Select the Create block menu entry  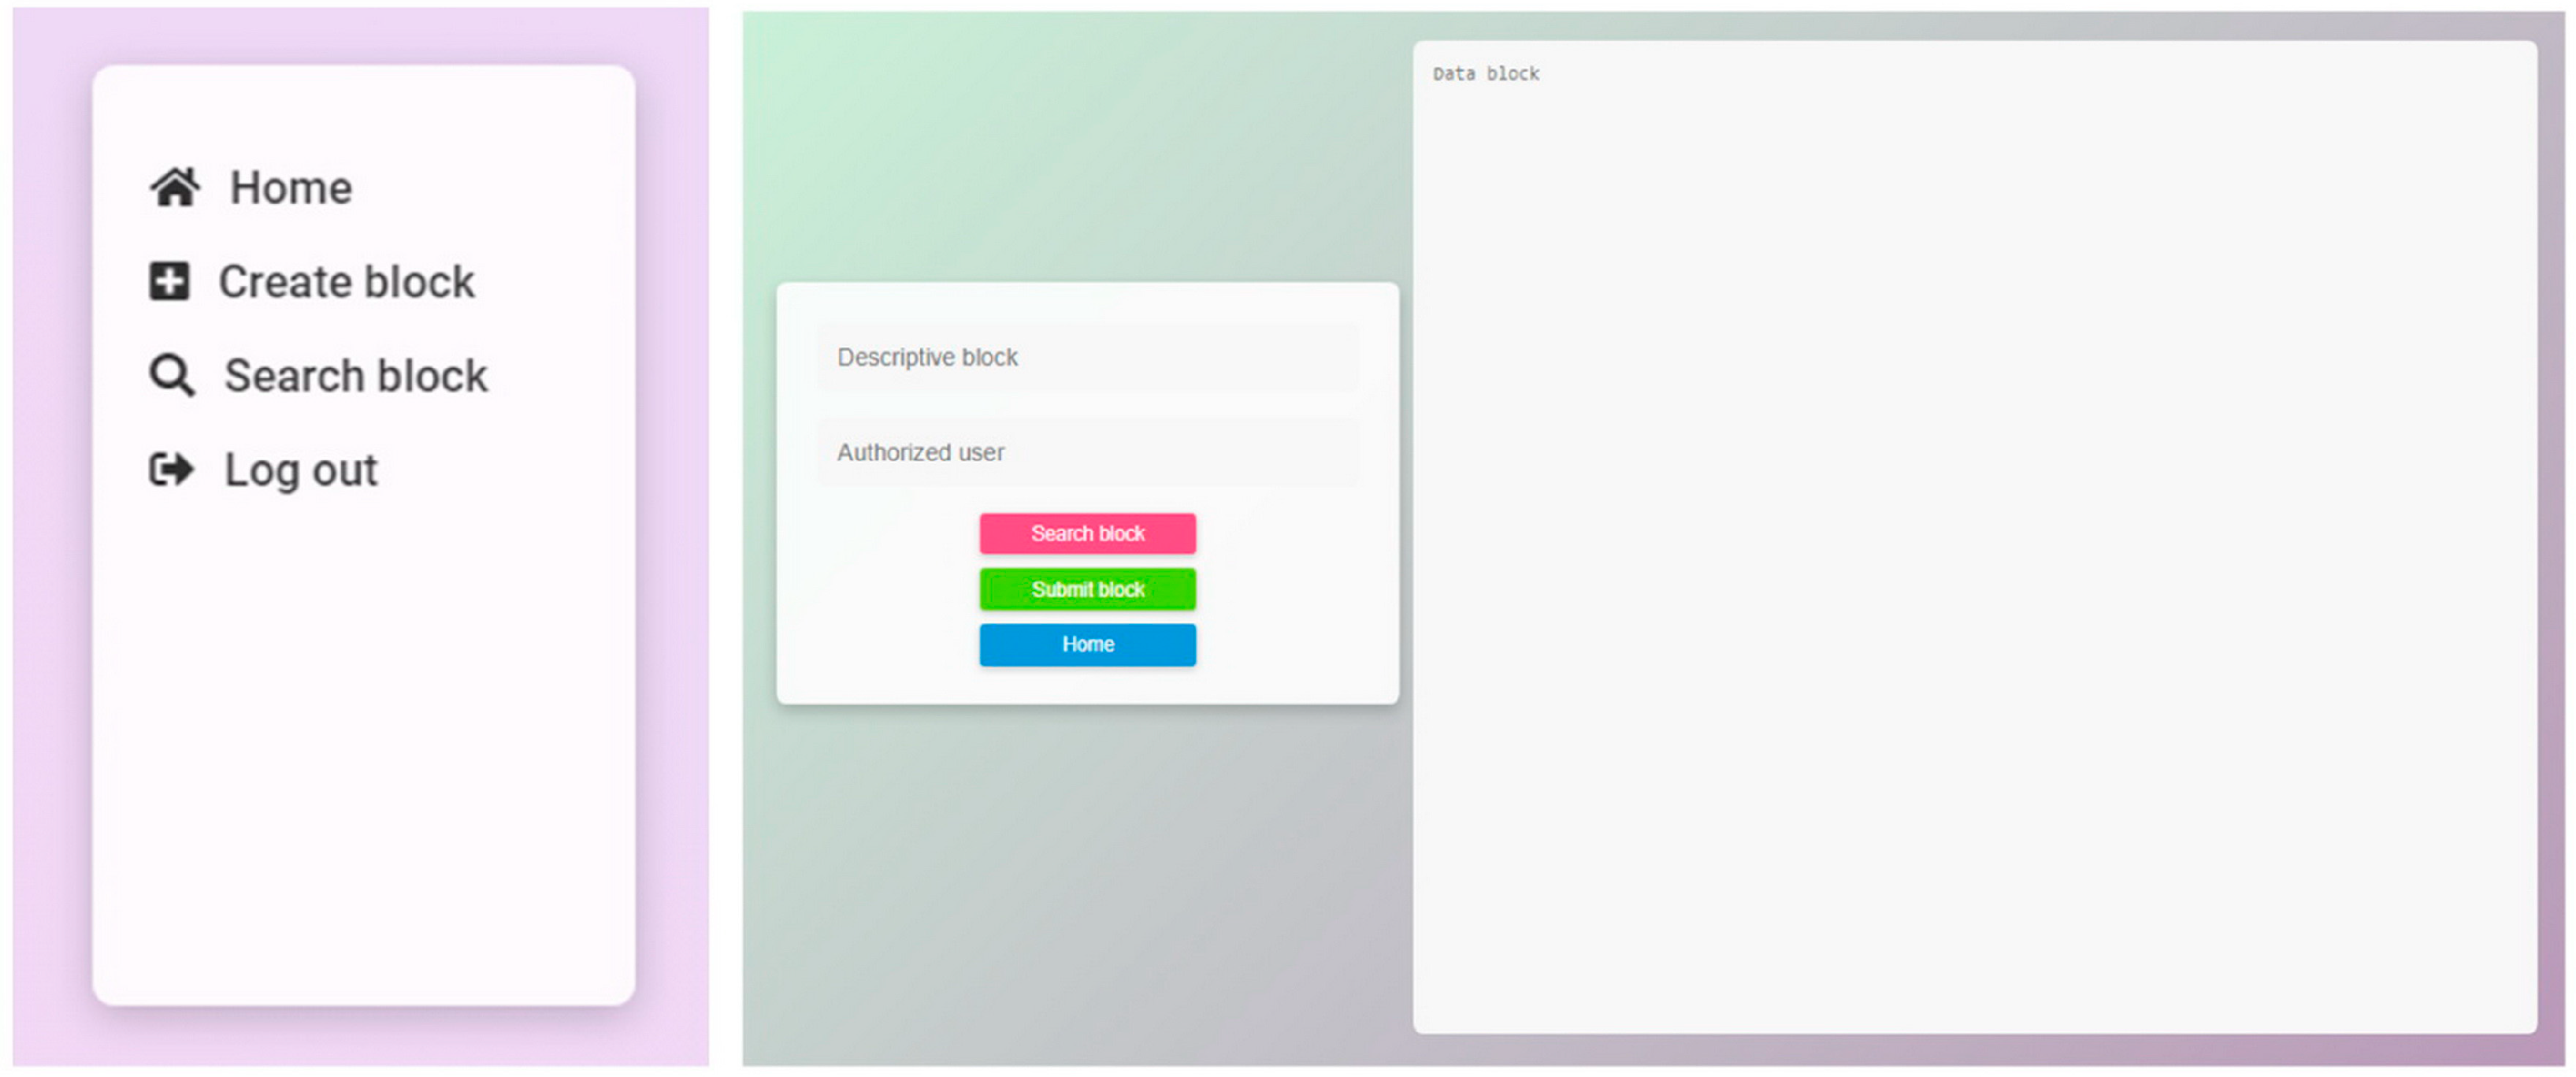[346, 282]
